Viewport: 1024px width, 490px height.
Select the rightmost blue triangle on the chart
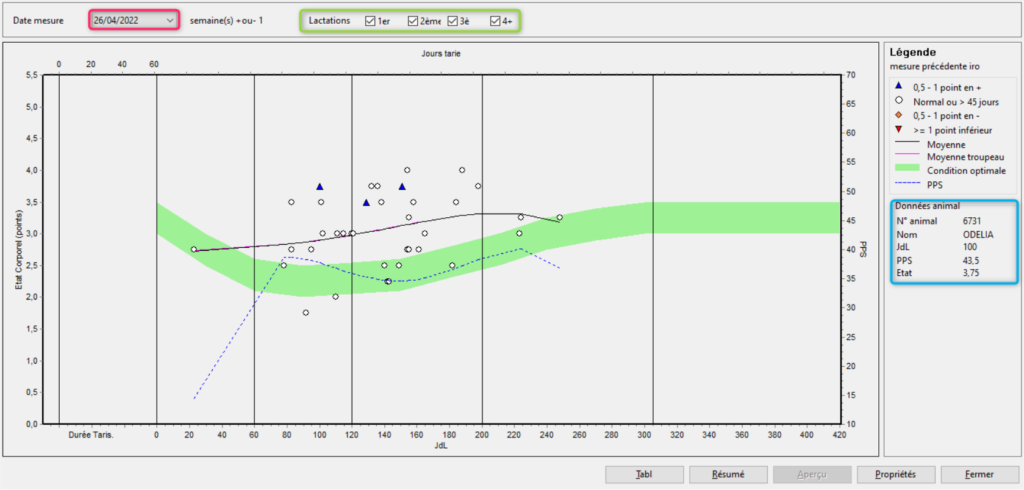[402, 186]
